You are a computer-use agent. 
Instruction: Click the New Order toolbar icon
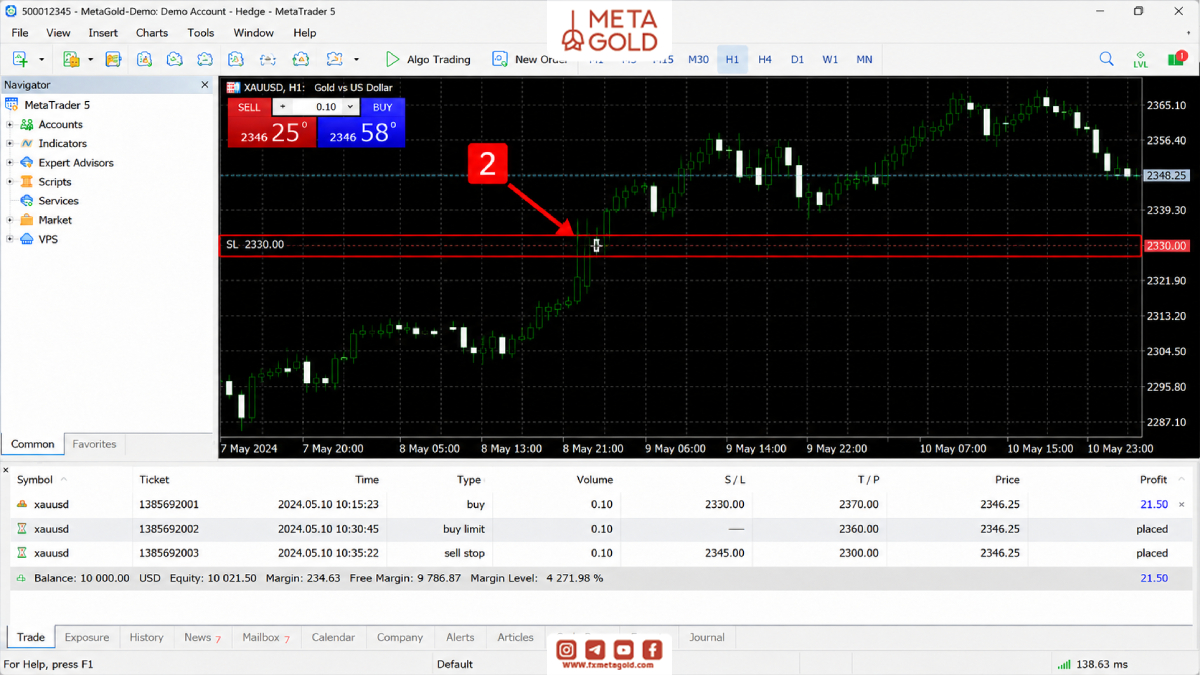(x=500, y=59)
